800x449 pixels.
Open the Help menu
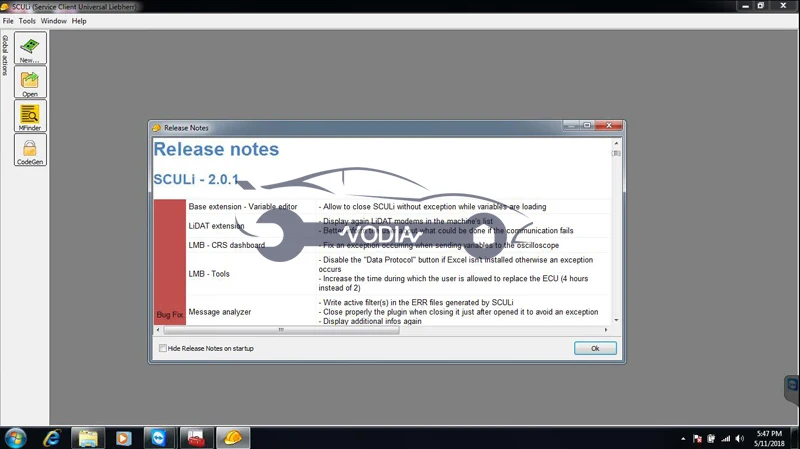(x=79, y=21)
